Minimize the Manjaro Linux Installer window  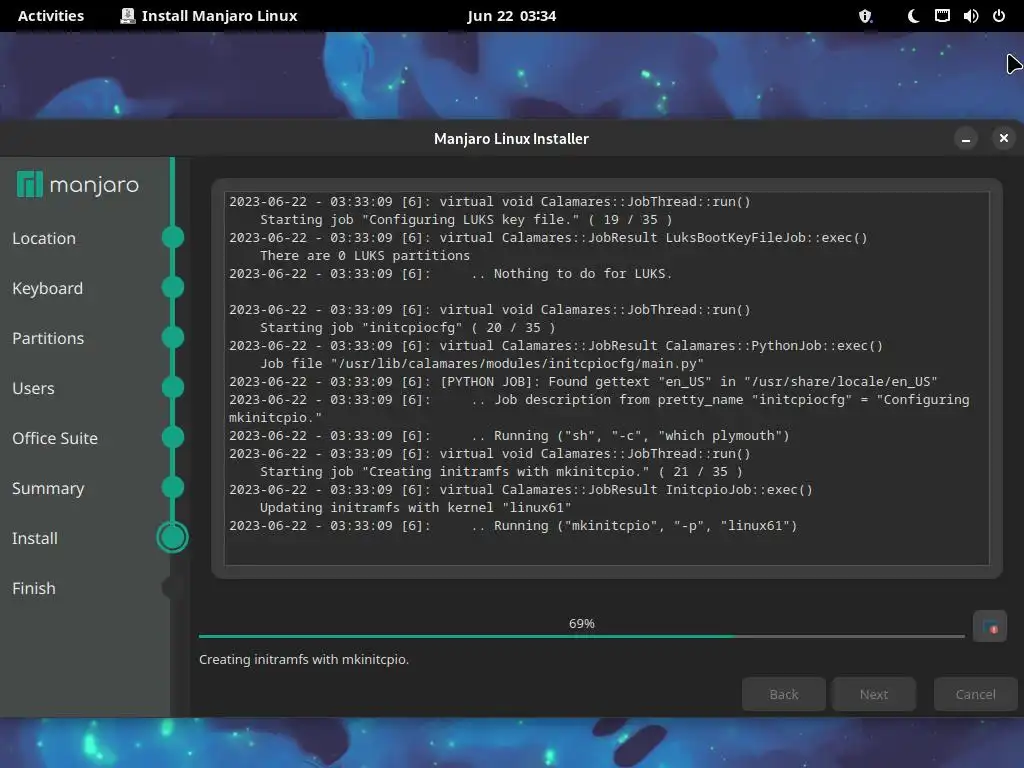966,138
